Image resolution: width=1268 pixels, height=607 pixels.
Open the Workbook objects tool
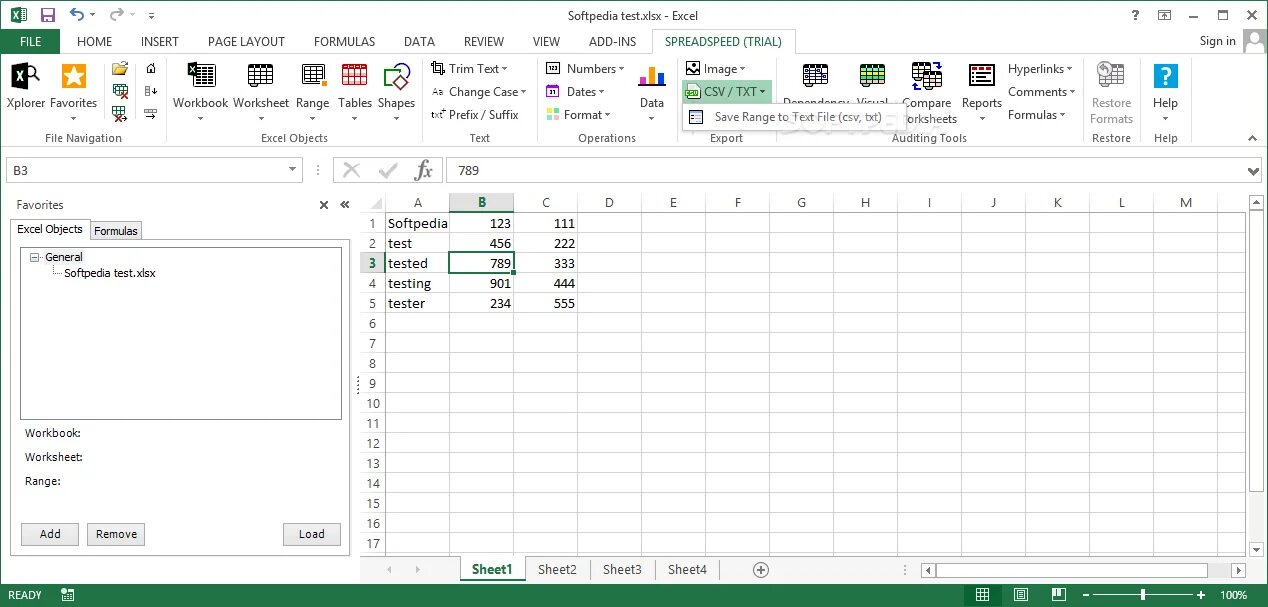coord(201,91)
